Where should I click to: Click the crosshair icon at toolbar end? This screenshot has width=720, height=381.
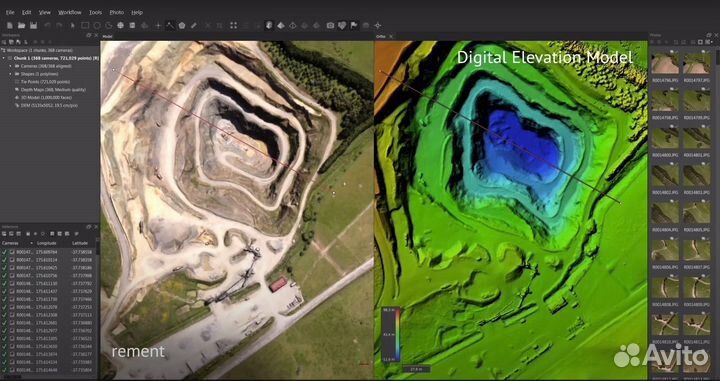pos(378,26)
